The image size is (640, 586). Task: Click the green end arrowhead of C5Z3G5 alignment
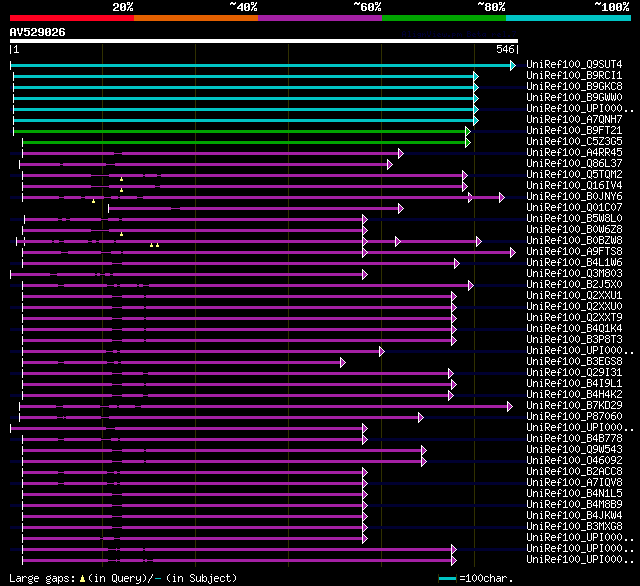click(468, 142)
